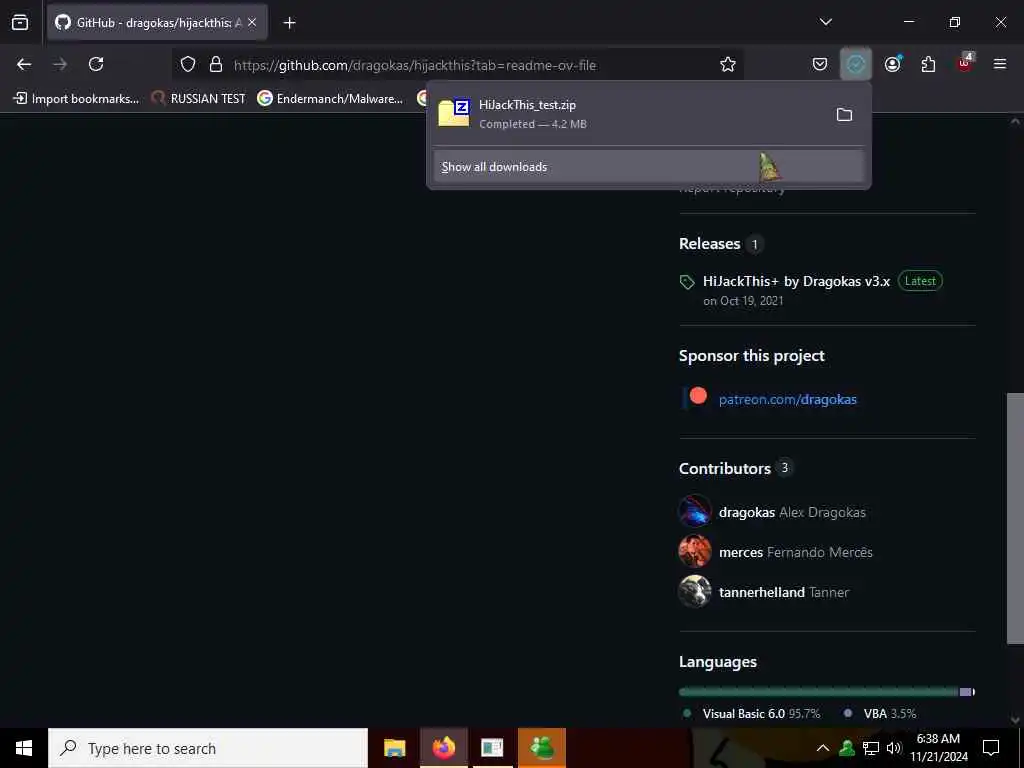Open the Releases section heading
Image resolution: width=1024 pixels, height=768 pixels.
click(710, 244)
